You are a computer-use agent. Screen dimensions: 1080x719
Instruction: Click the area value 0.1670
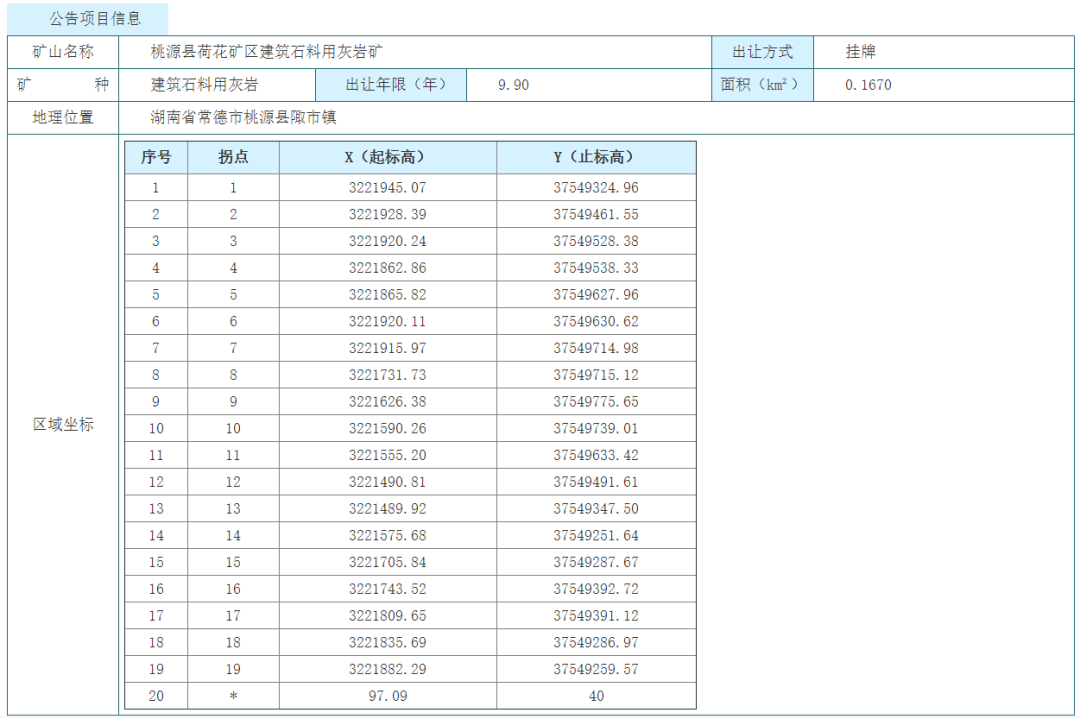(x=867, y=85)
